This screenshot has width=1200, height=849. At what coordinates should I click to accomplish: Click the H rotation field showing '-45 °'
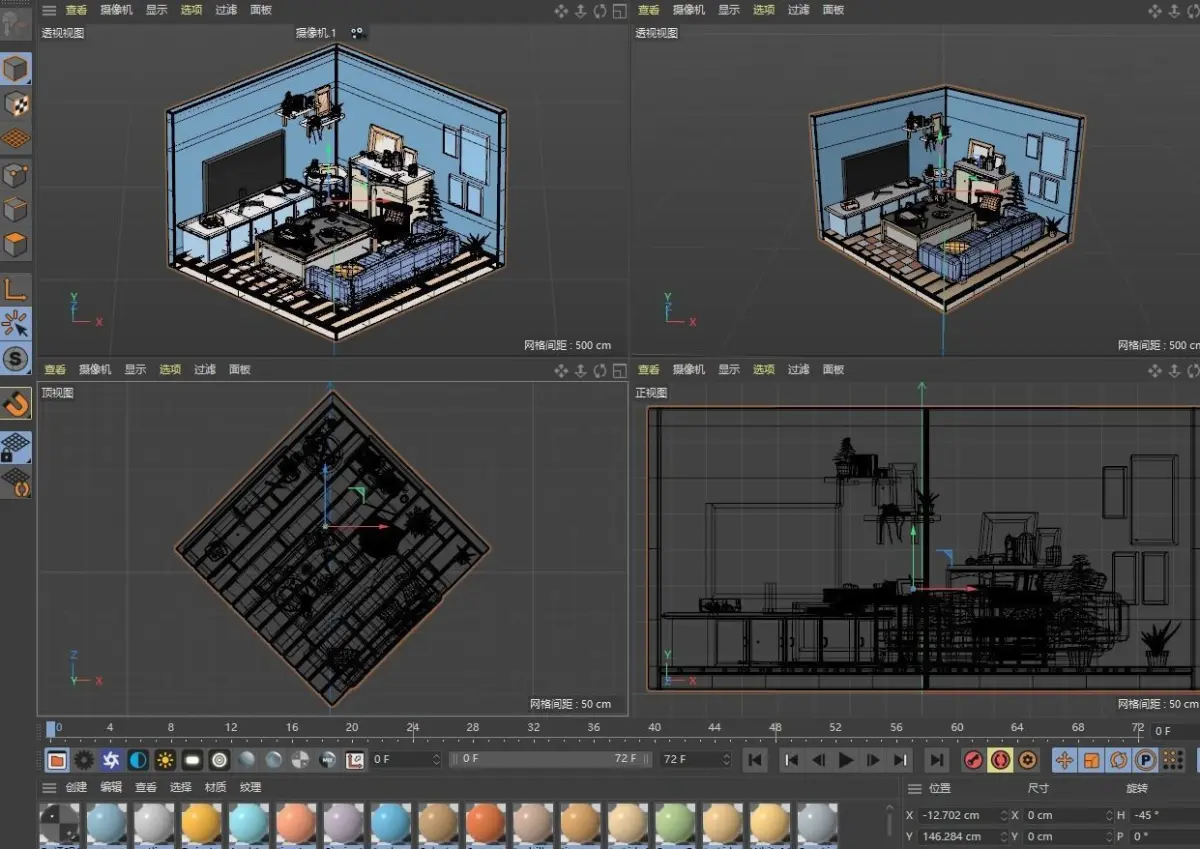1165,815
